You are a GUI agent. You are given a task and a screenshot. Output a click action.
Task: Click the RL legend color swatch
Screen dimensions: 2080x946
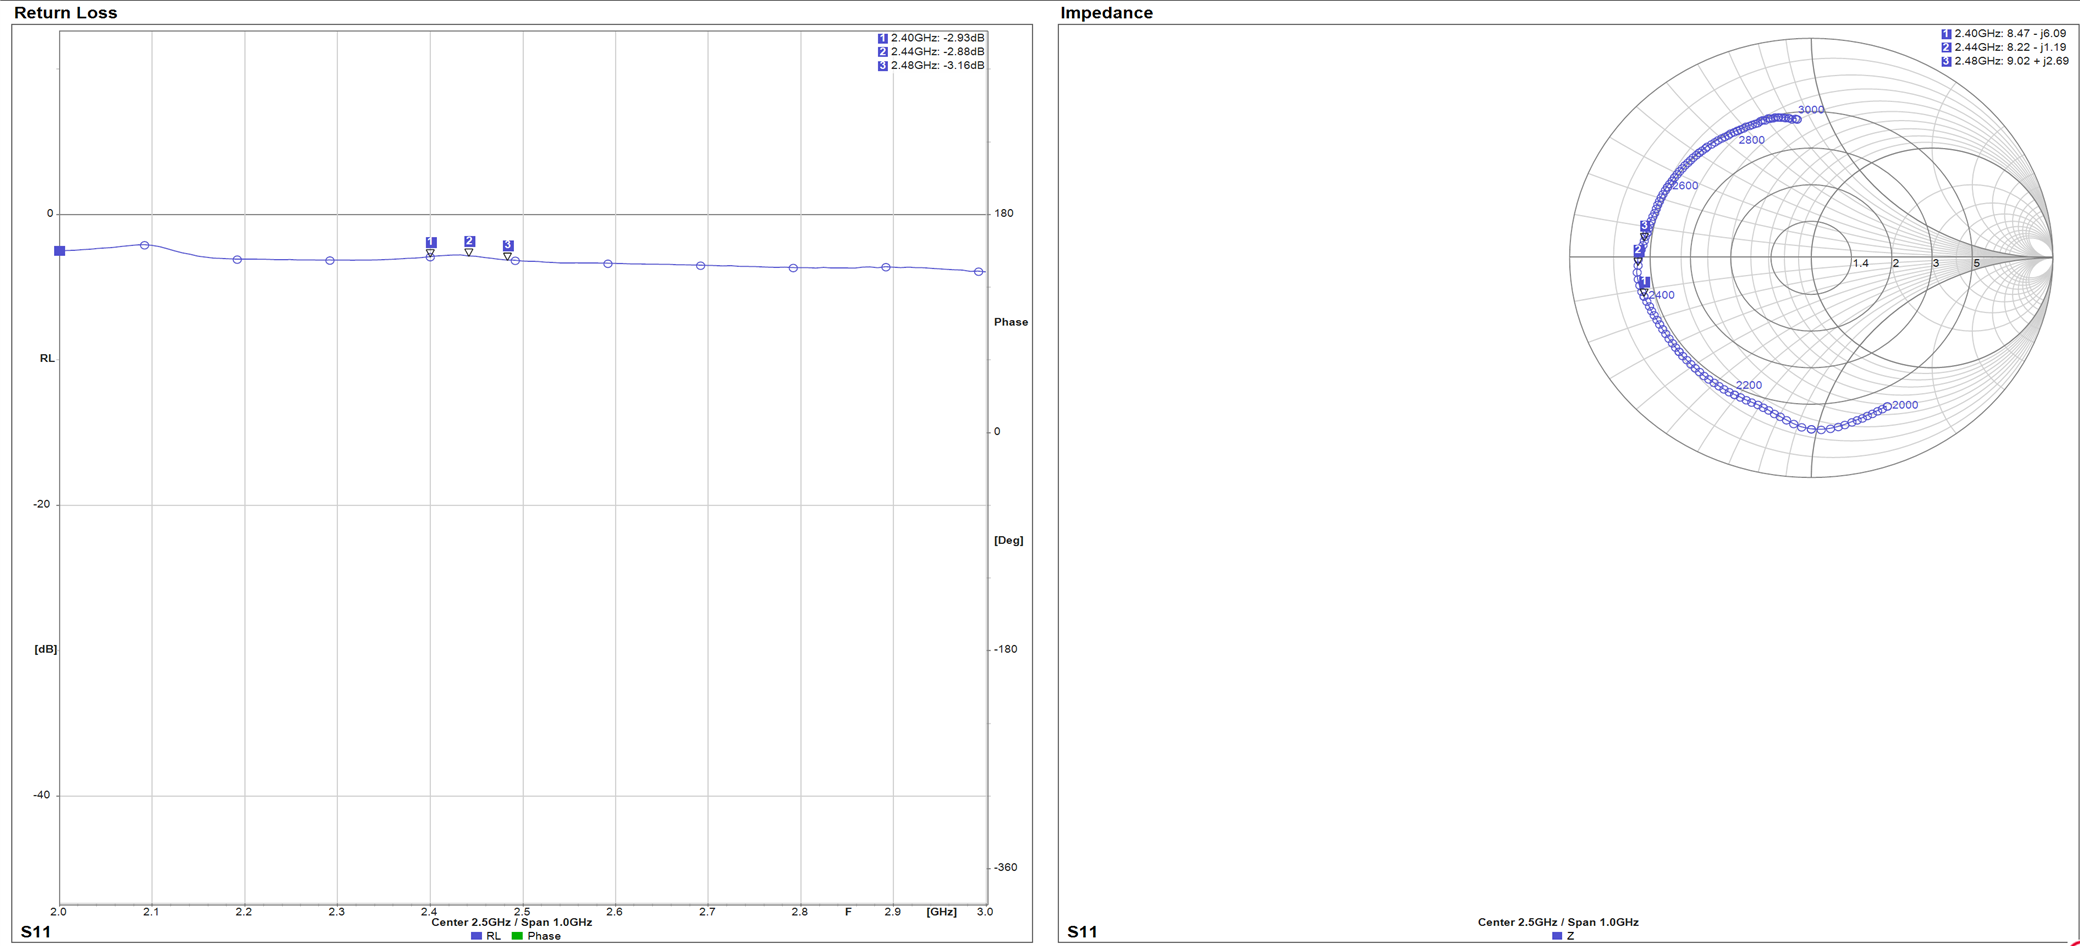[x=476, y=936]
